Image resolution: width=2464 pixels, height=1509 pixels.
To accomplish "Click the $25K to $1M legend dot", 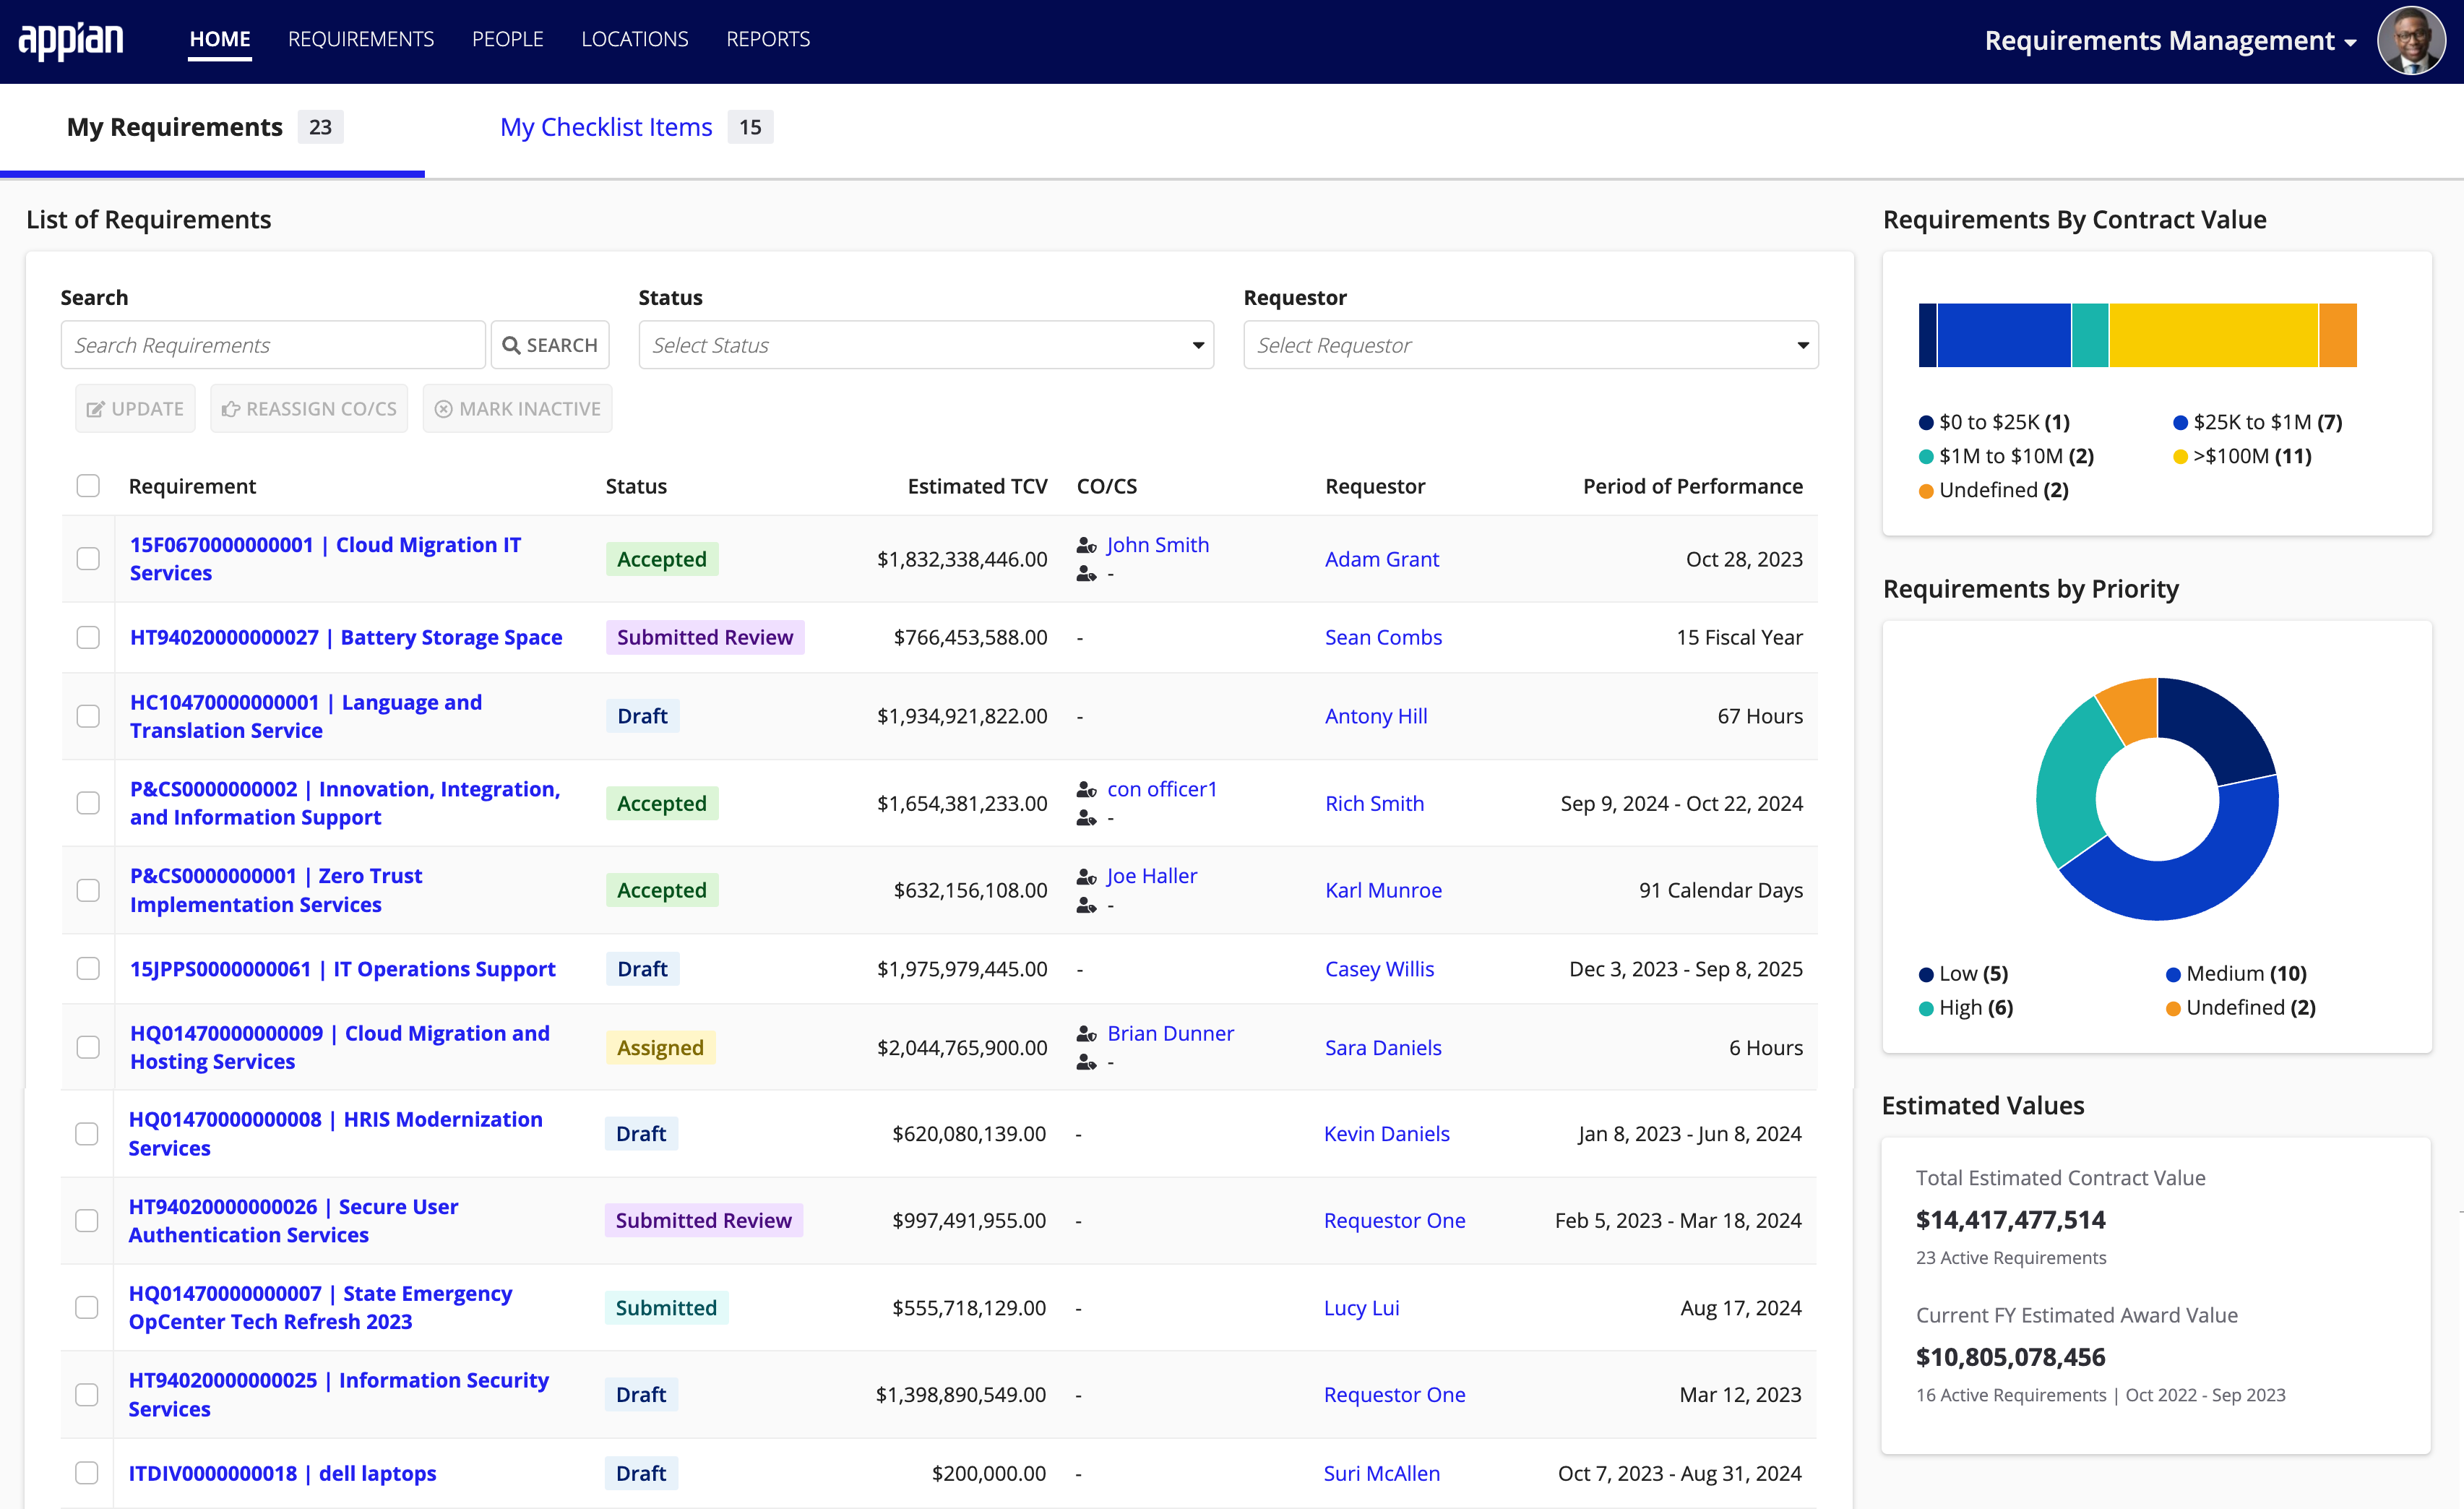I will coord(2180,423).
